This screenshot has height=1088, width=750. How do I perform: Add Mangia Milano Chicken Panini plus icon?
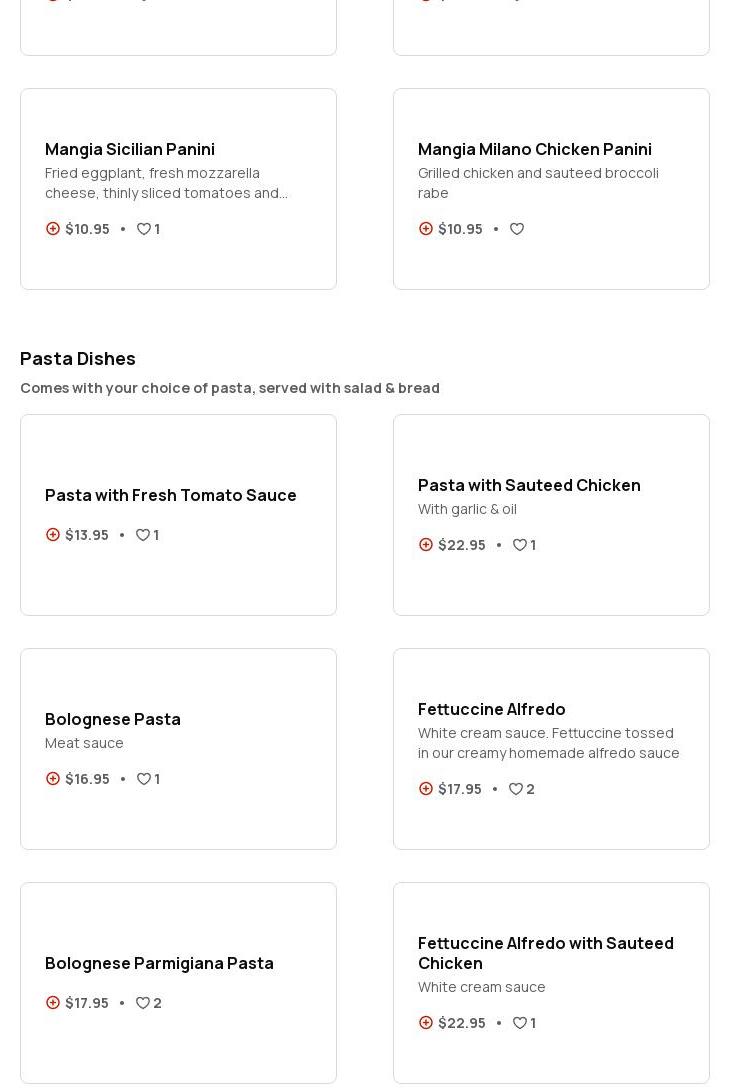pyautogui.click(x=426, y=229)
